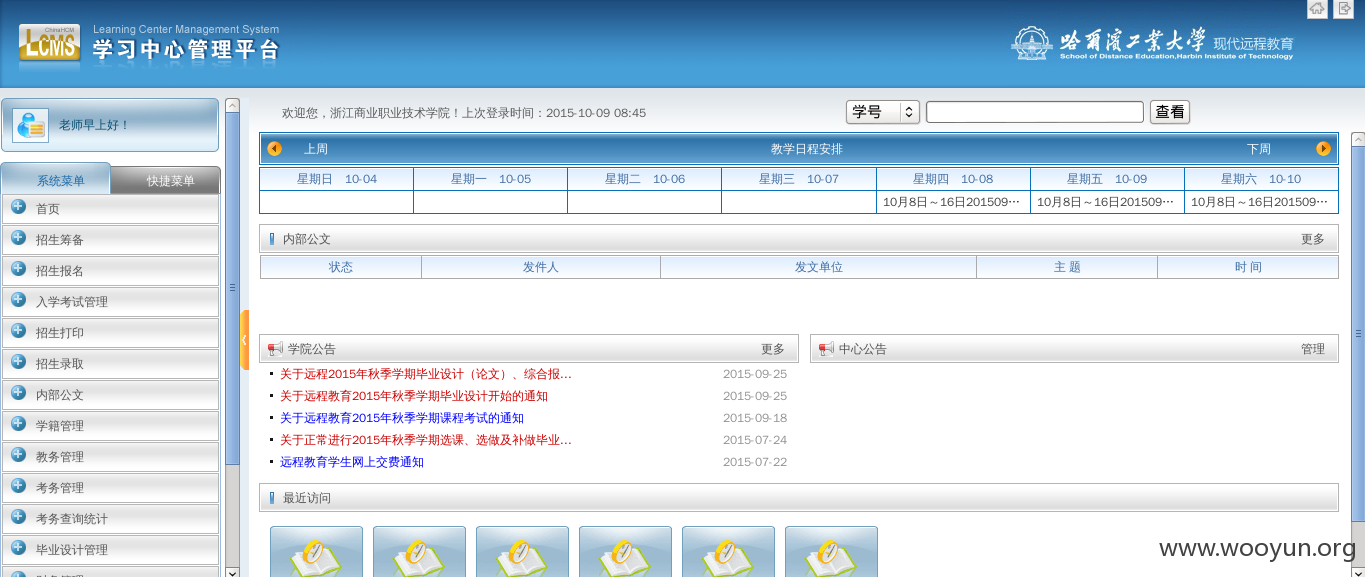Click the next week arrow icon
Viewport: 1365px width, 577px height.
(x=1324, y=149)
